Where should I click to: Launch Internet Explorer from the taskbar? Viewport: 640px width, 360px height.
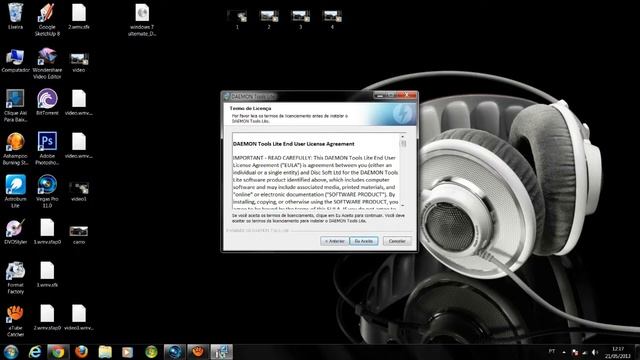pyautogui.click(x=35, y=351)
